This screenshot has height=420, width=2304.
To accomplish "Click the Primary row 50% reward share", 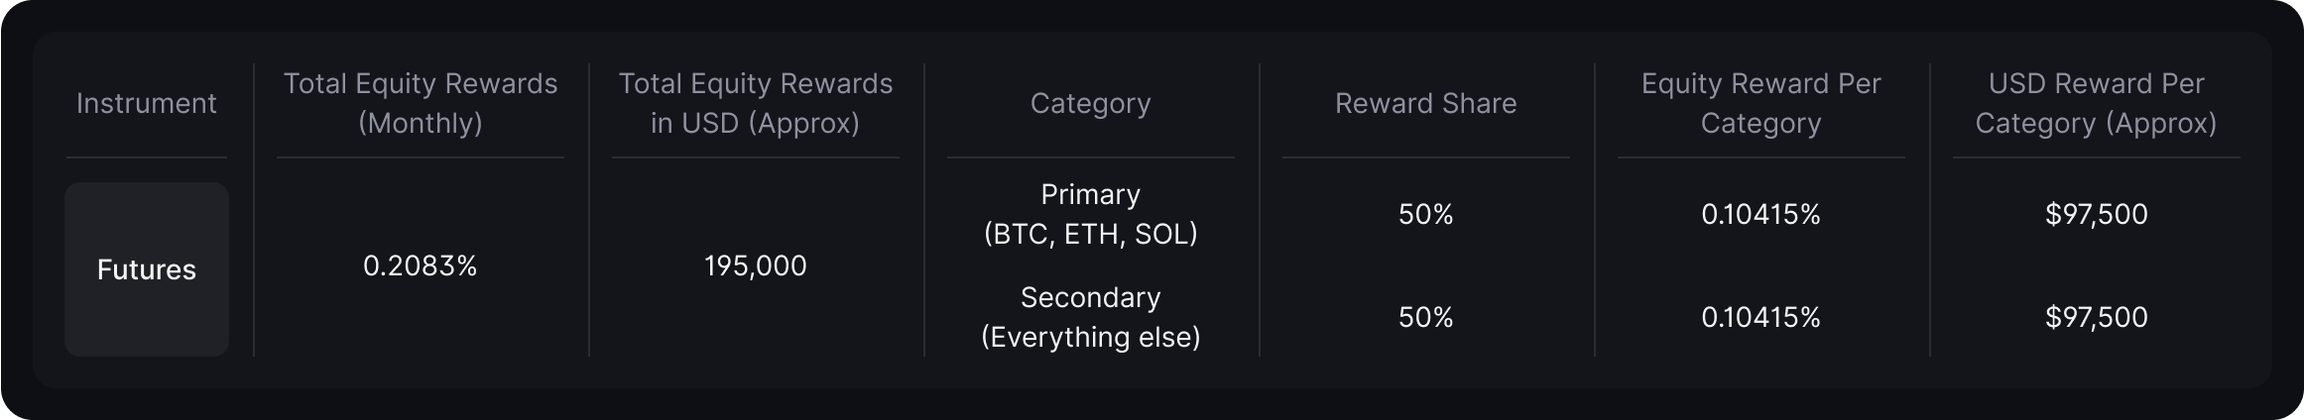I will 1425,214.
